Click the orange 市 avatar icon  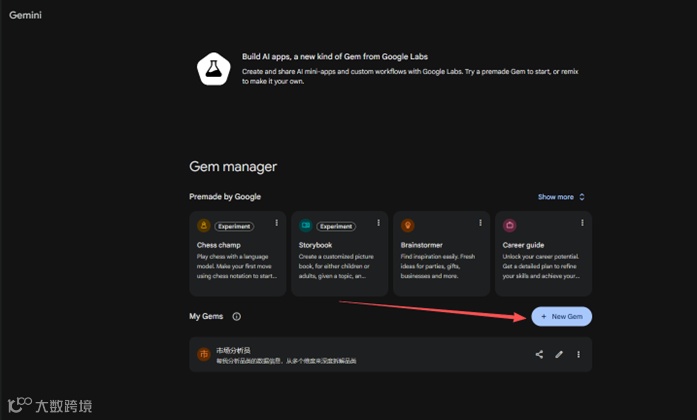click(x=204, y=354)
